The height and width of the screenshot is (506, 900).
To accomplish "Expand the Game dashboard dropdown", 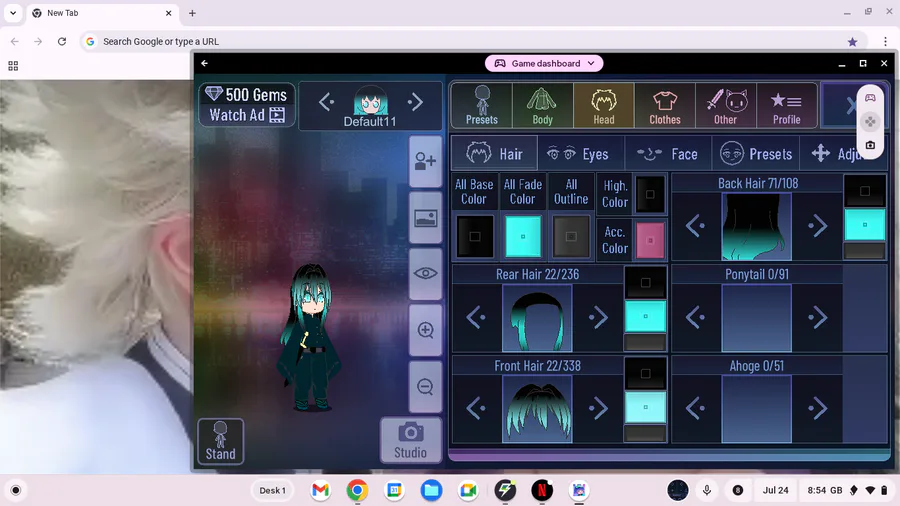I will (544, 63).
